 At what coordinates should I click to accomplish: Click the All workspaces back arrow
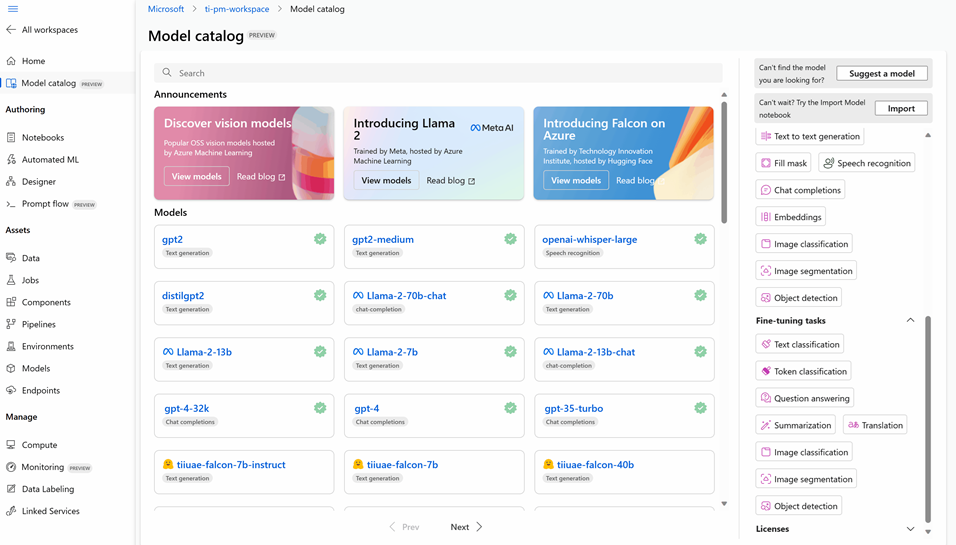pos(11,30)
